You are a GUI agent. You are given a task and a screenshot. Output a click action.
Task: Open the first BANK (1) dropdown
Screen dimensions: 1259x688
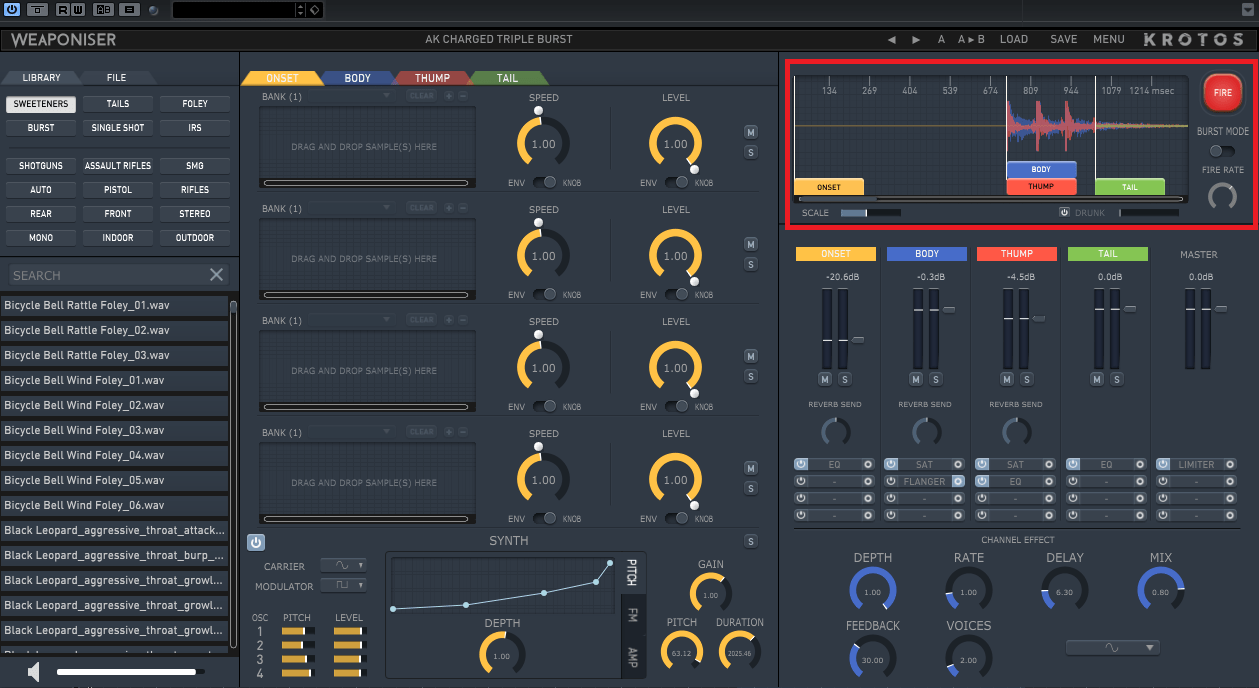coord(350,96)
